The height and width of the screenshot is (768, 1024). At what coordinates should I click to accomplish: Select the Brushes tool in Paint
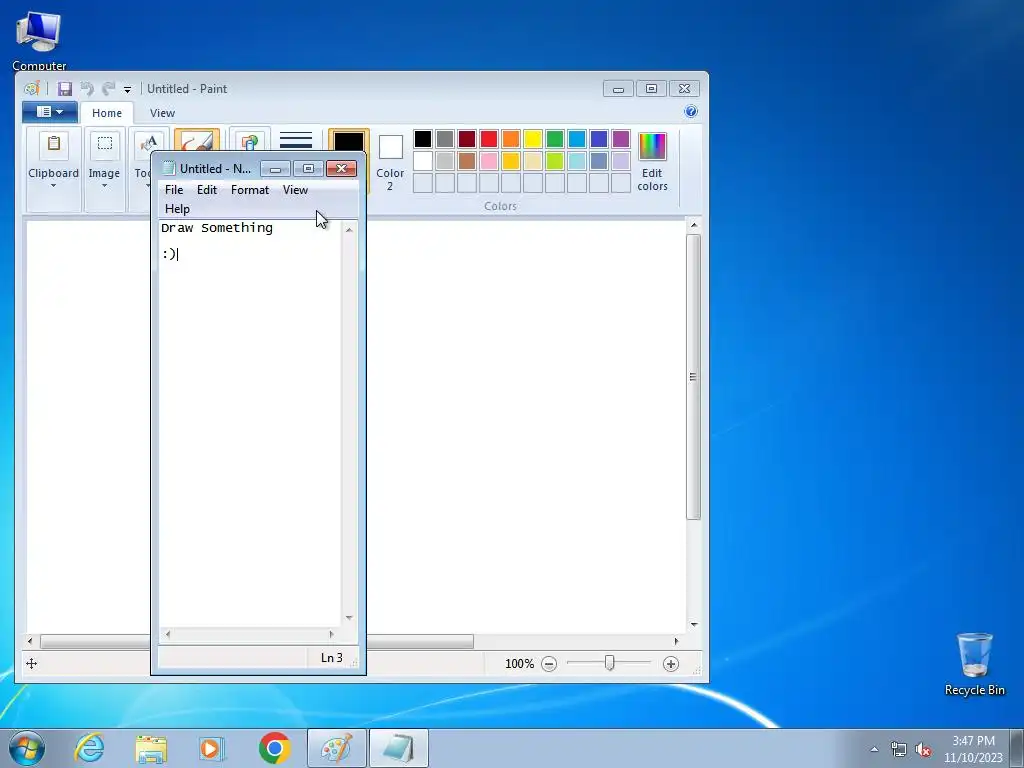197,140
